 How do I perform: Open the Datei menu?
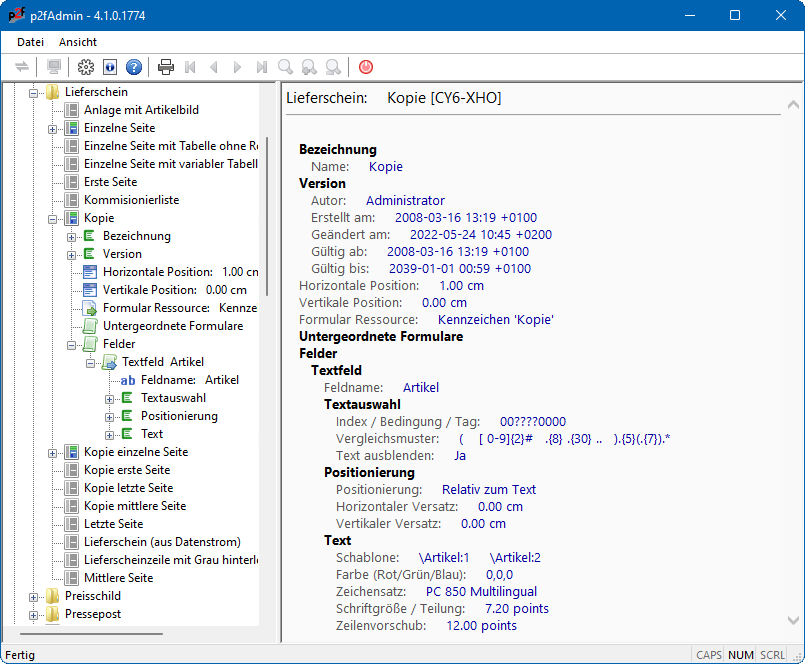(30, 42)
